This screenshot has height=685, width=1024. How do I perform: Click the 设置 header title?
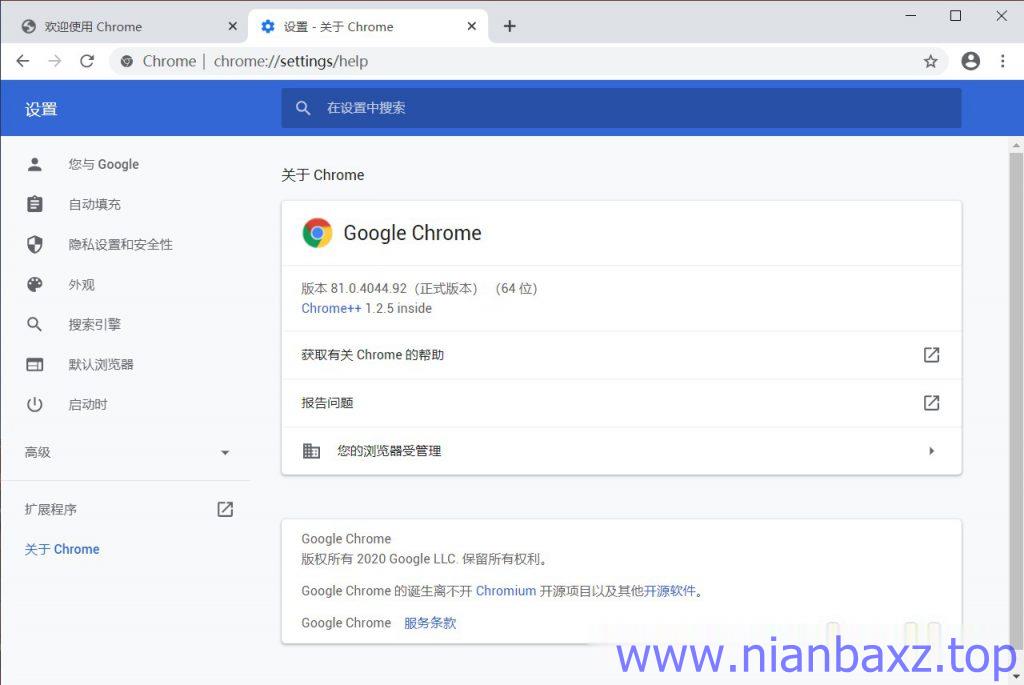pos(41,109)
